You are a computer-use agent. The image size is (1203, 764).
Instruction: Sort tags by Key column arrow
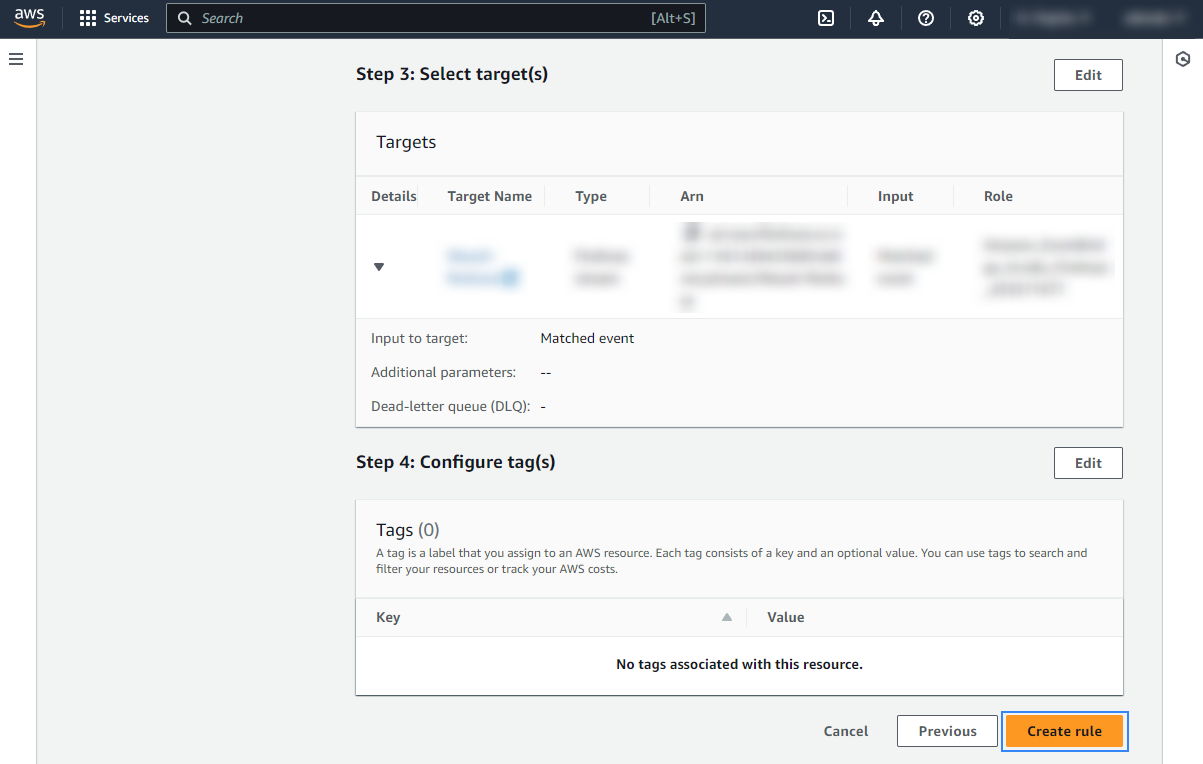tap(727, 617)
